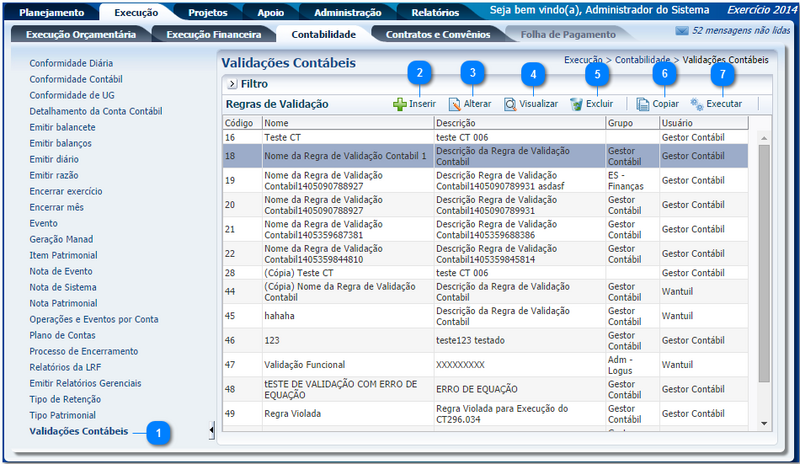Click the Alterar edit icon
Viewport: 800px width, 464px height.
tap(455, 104)
